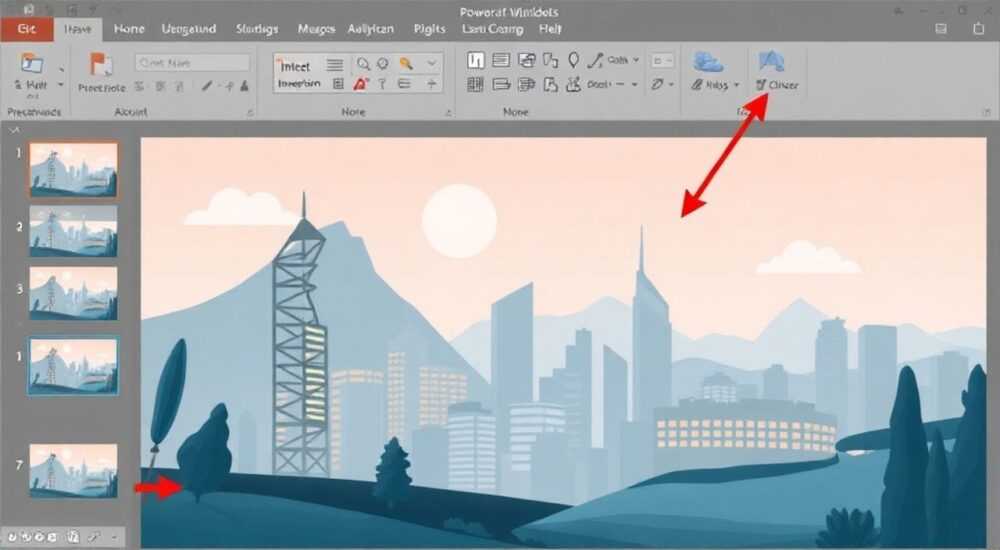
Task: Open the red Eic file tab
Action: [x=26, y=29]
